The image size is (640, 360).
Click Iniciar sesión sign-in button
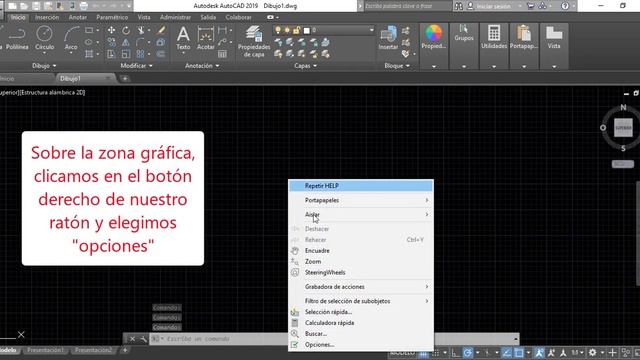[x=494, y=6]
